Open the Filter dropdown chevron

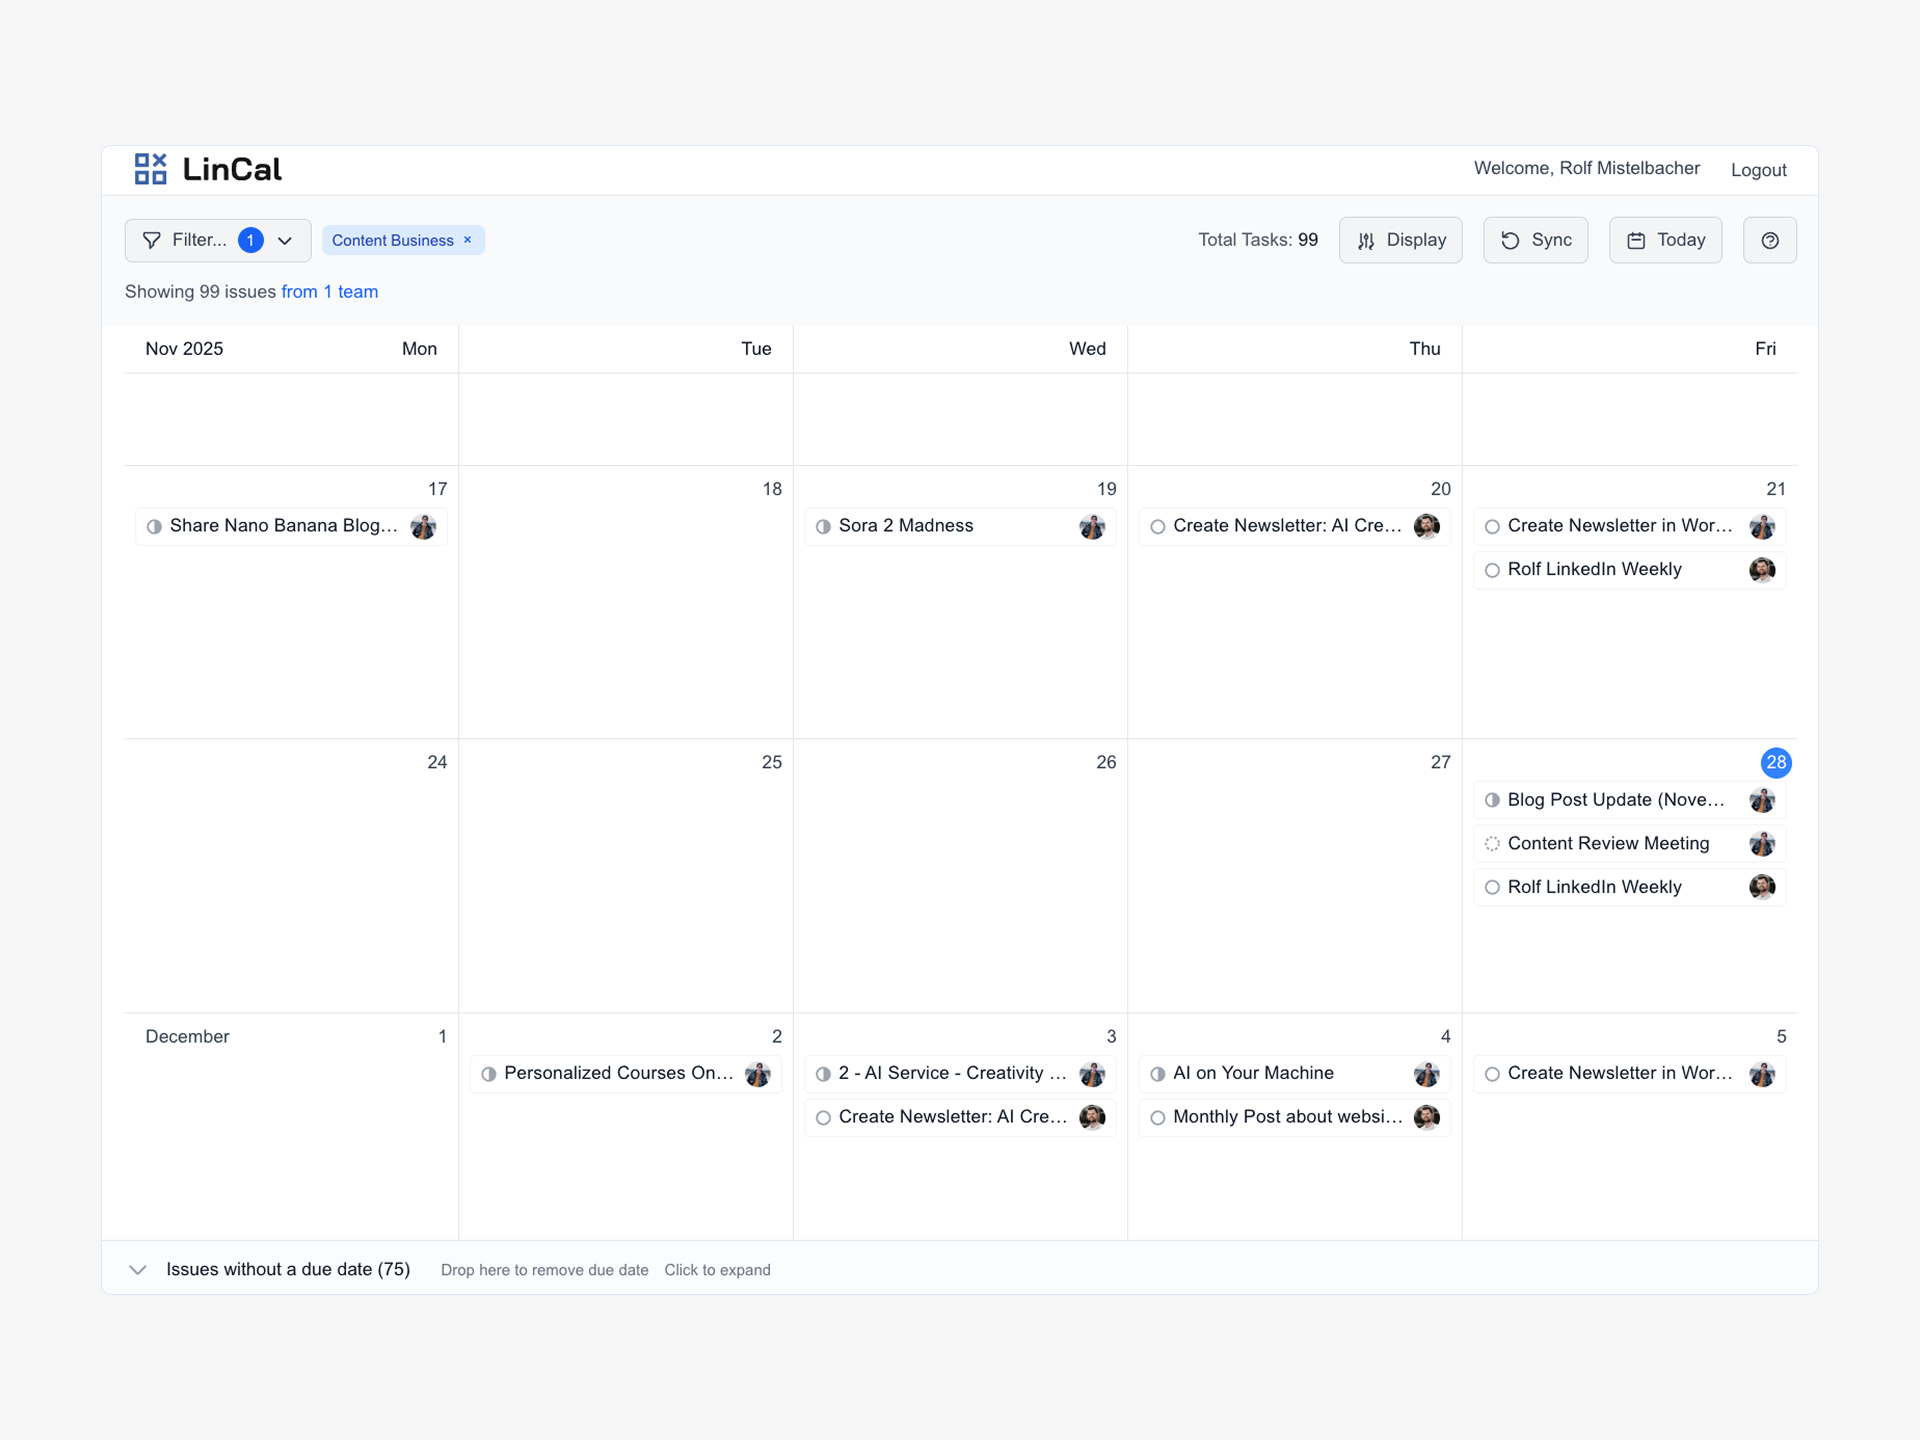tap(285, 240)
